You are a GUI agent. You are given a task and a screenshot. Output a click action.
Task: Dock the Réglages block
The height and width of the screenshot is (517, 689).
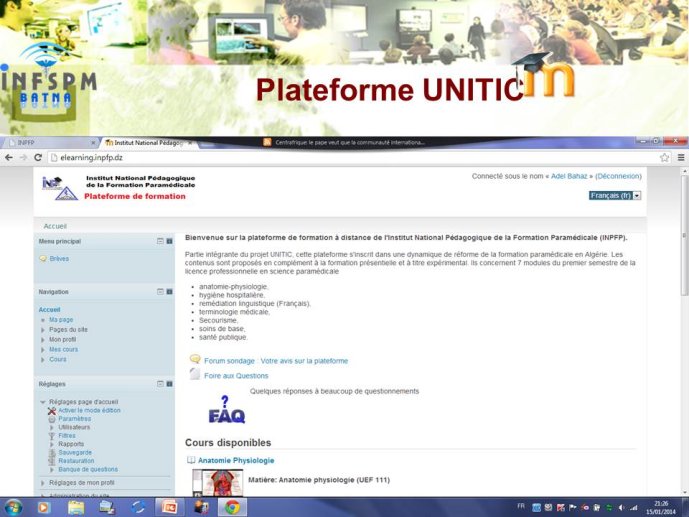pos(169,384)
